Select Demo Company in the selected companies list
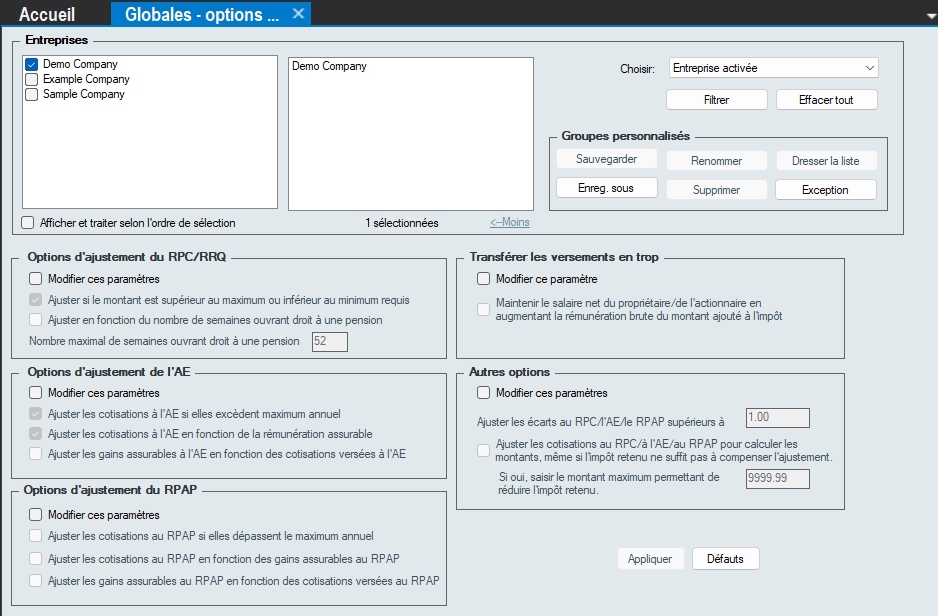 pyautogui.click(x=330, y=67)
